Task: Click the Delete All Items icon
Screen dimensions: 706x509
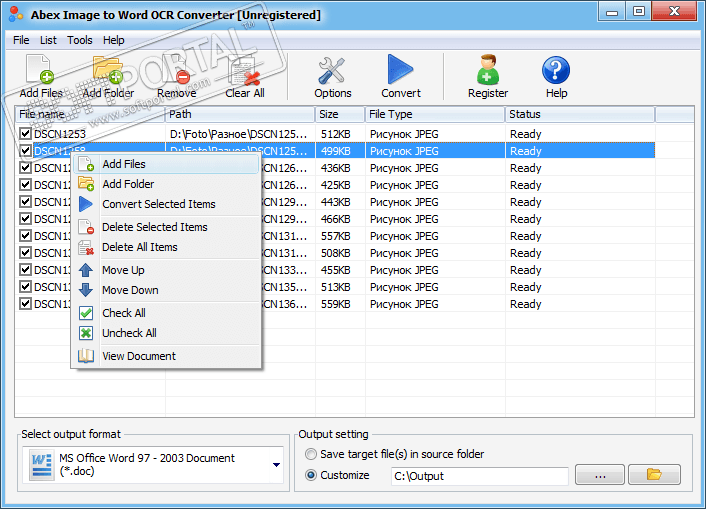Action: [x=86, y=247]
